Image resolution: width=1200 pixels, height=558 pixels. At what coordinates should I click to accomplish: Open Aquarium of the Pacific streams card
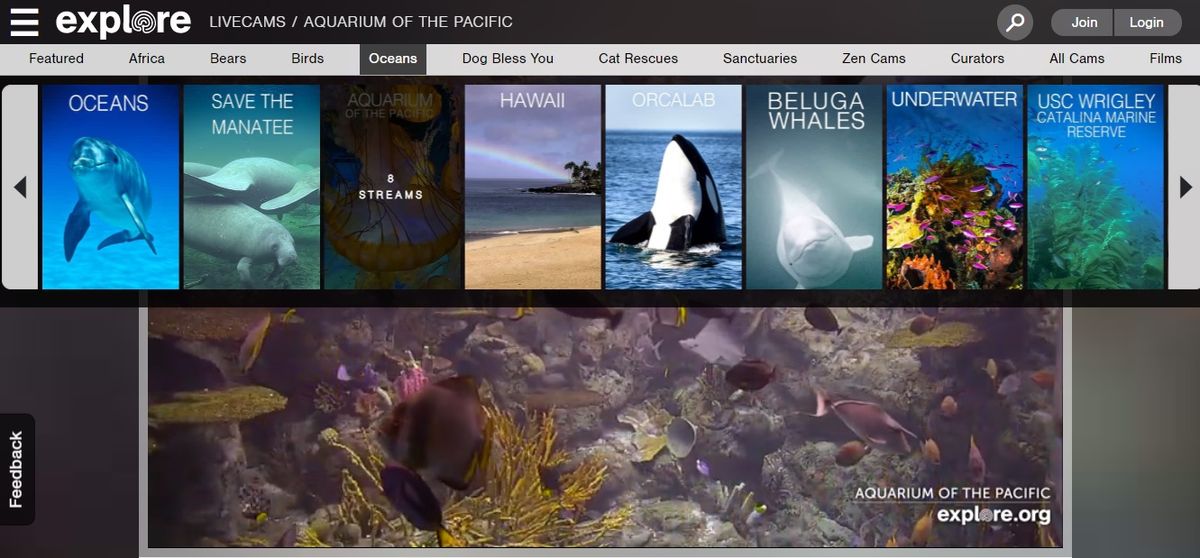point(392,187)
